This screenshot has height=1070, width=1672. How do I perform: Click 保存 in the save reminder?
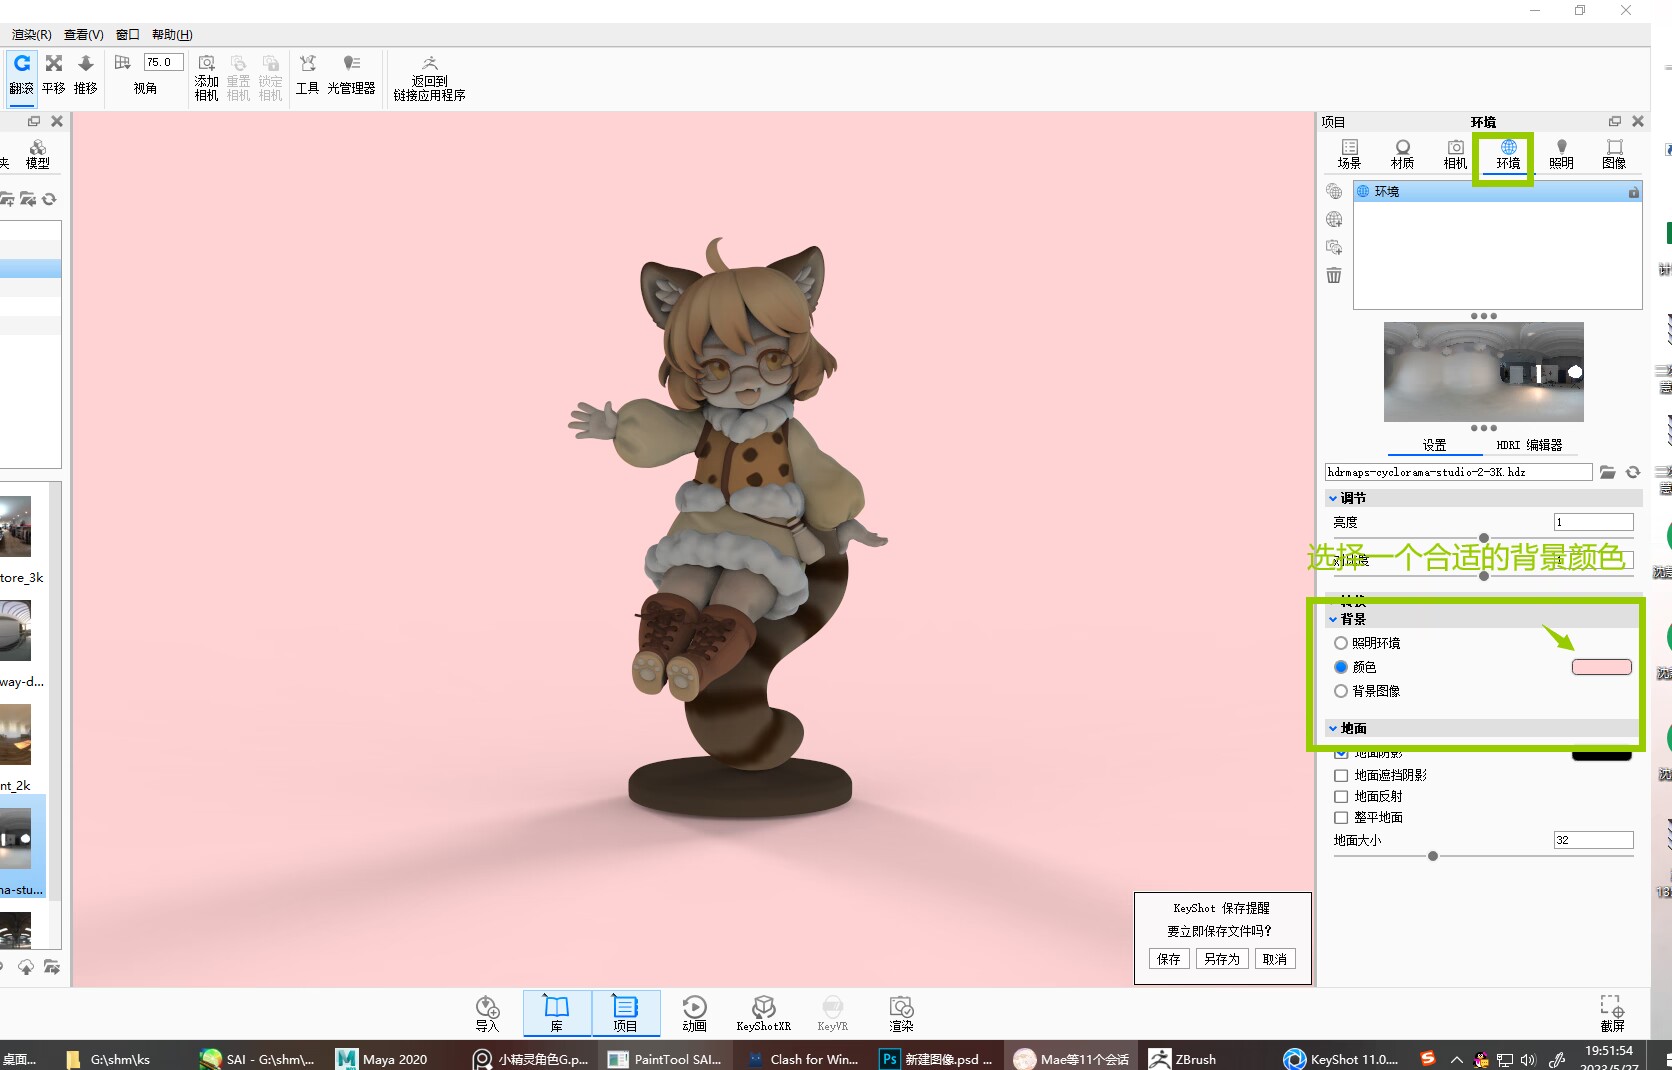click(1169, 959)
